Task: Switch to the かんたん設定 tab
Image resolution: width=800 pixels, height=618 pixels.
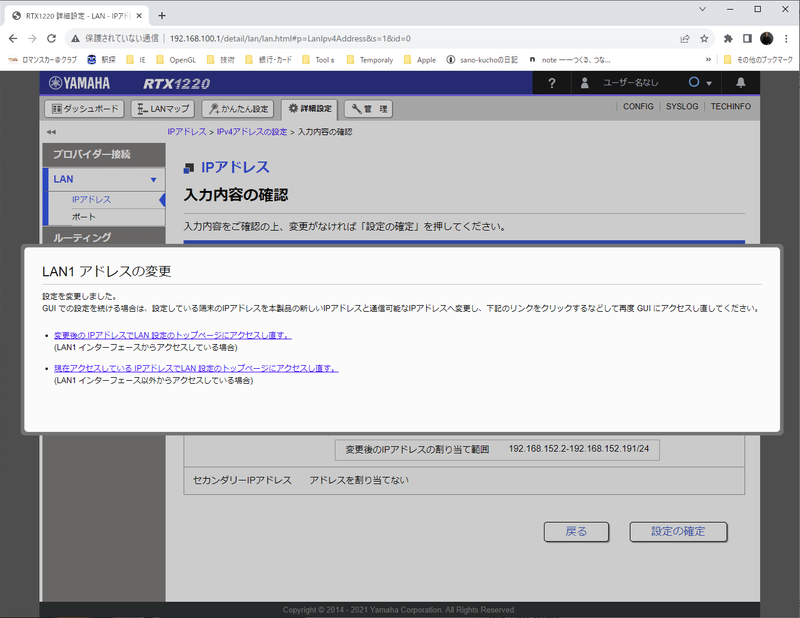Action: (x=238, y=109)
